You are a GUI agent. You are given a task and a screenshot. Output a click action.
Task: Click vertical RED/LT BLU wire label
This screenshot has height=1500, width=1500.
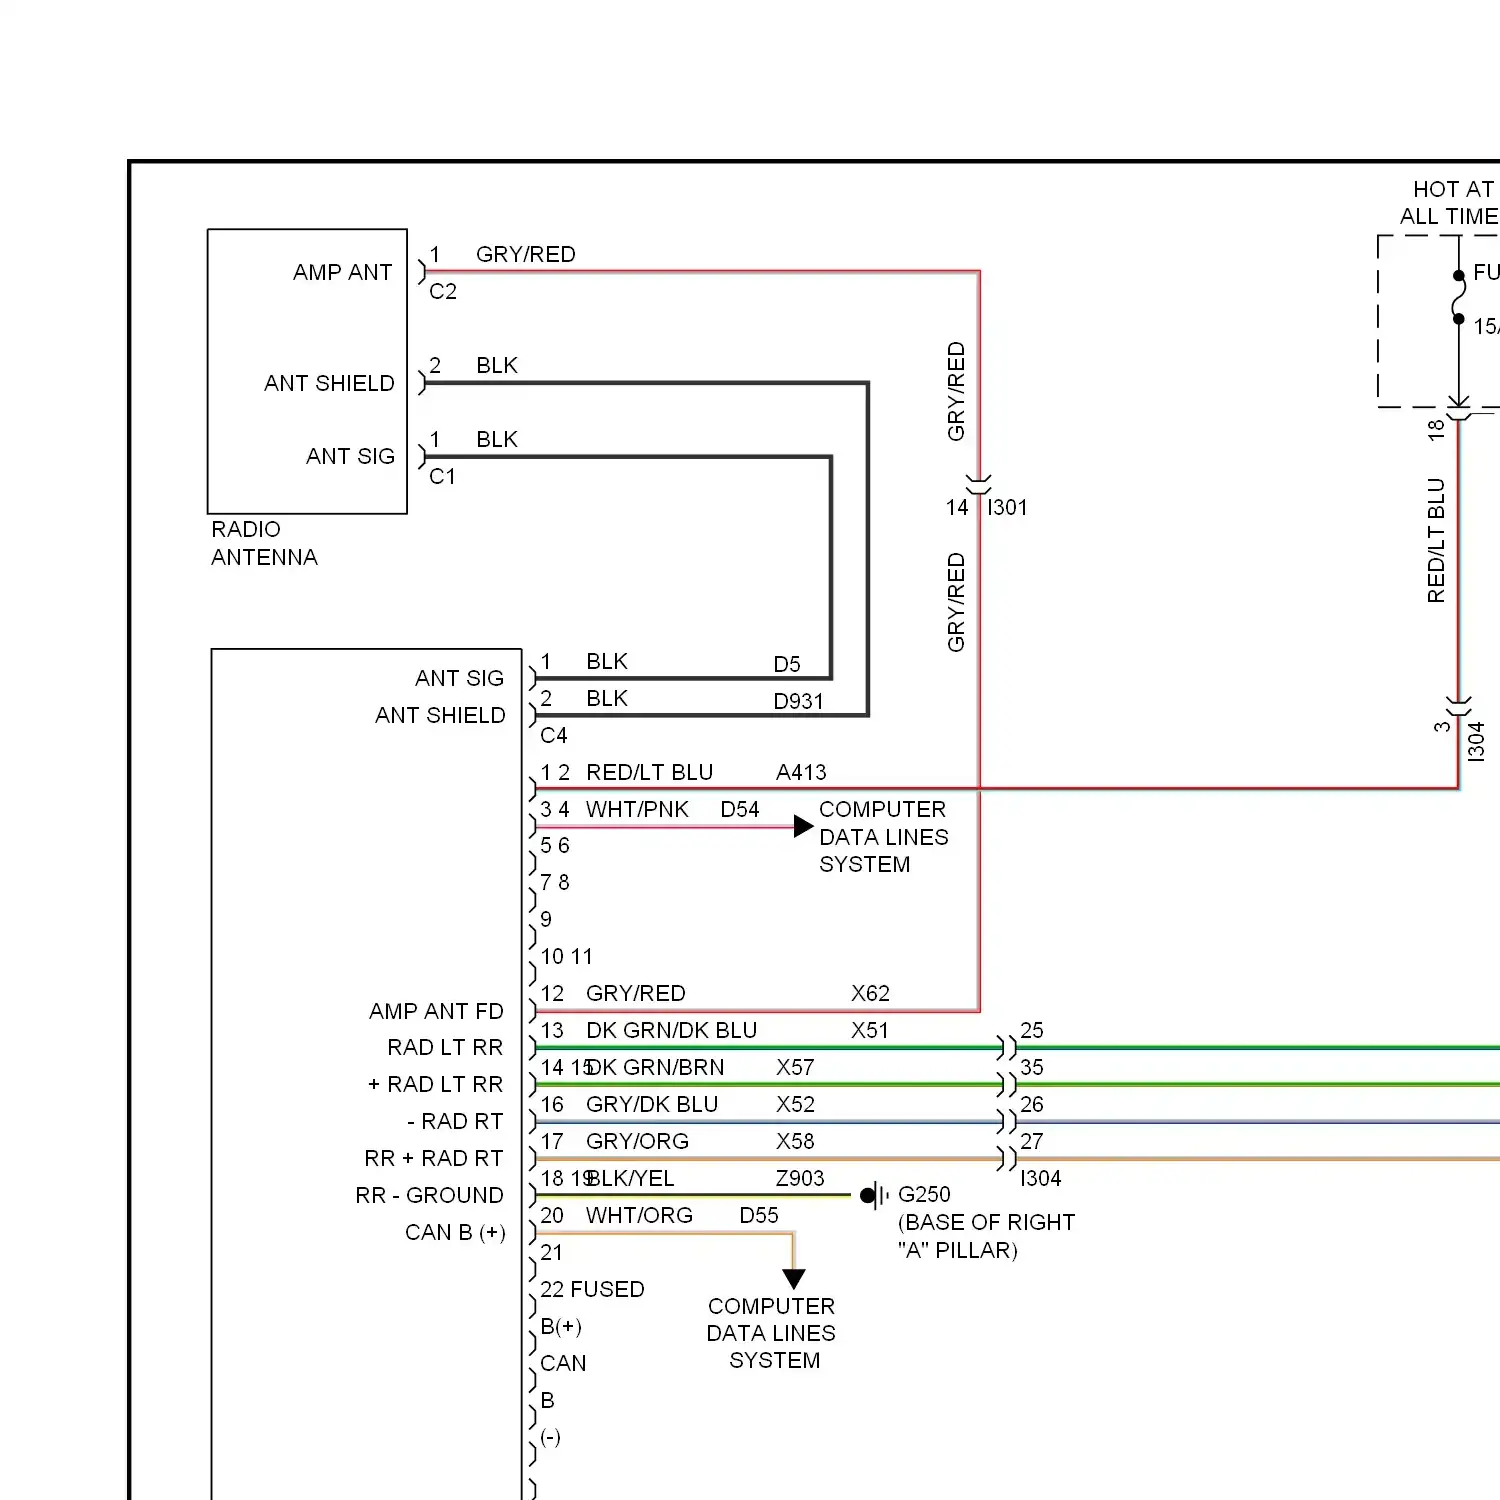(x=1436, y=540)
